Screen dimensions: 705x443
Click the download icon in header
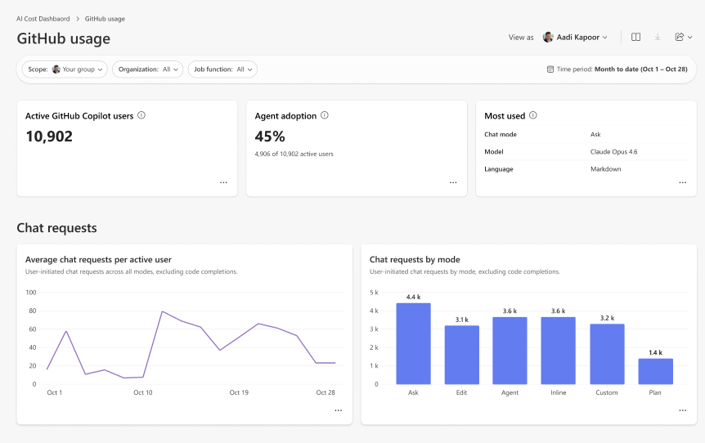coord(657,37)
